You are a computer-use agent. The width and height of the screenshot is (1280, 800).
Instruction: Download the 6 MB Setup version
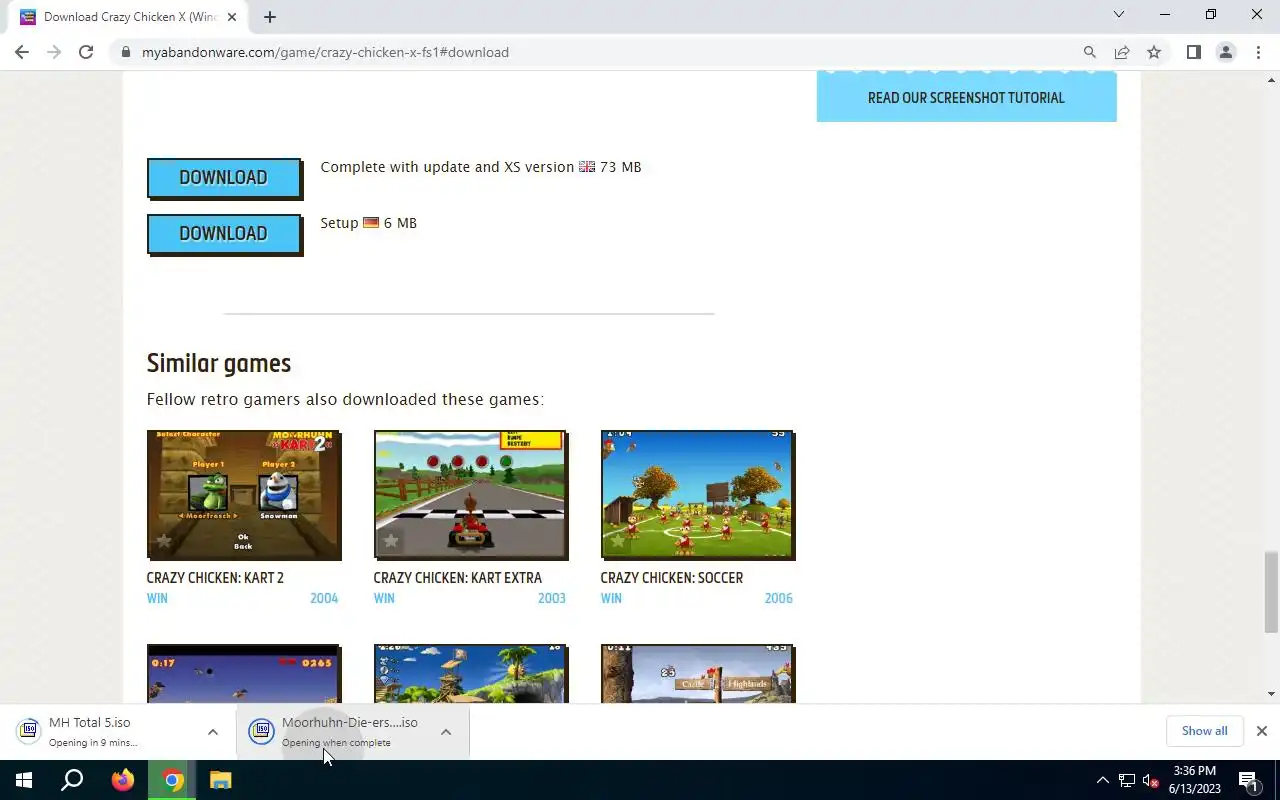click(x=224, y=234)
